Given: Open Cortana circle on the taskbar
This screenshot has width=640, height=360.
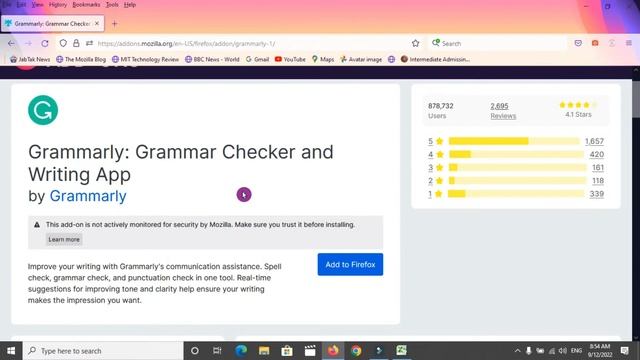Looking at the screenshot, I should pyautogui.click(x=195, y=351).
